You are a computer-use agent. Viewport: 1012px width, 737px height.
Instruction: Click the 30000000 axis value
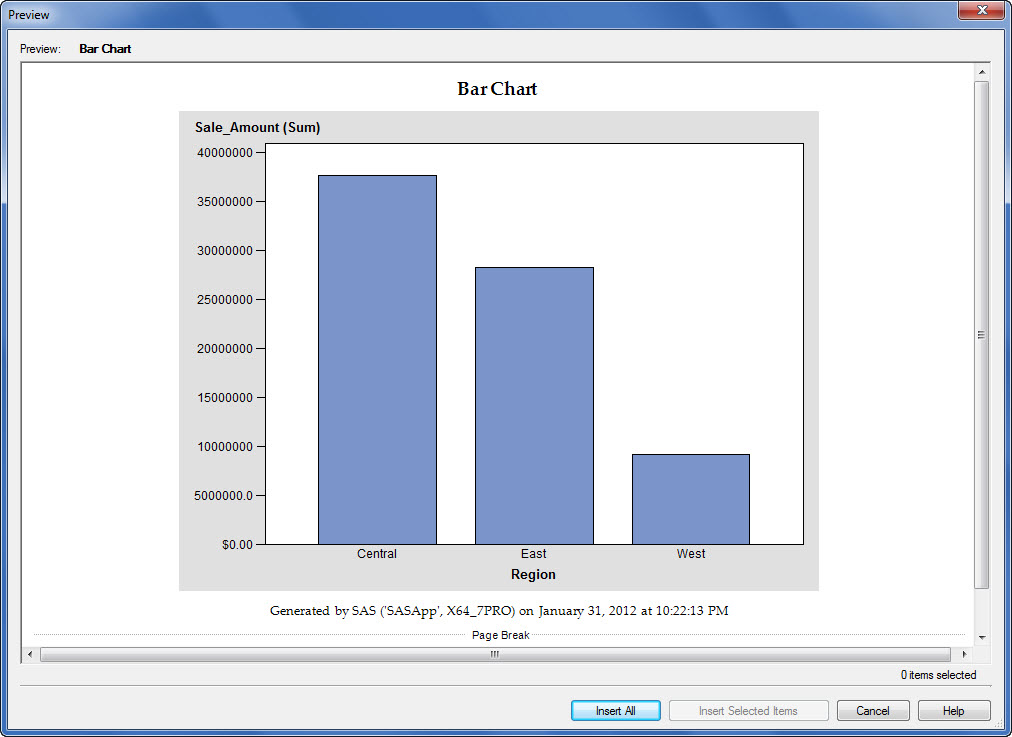tap(225, 251)
